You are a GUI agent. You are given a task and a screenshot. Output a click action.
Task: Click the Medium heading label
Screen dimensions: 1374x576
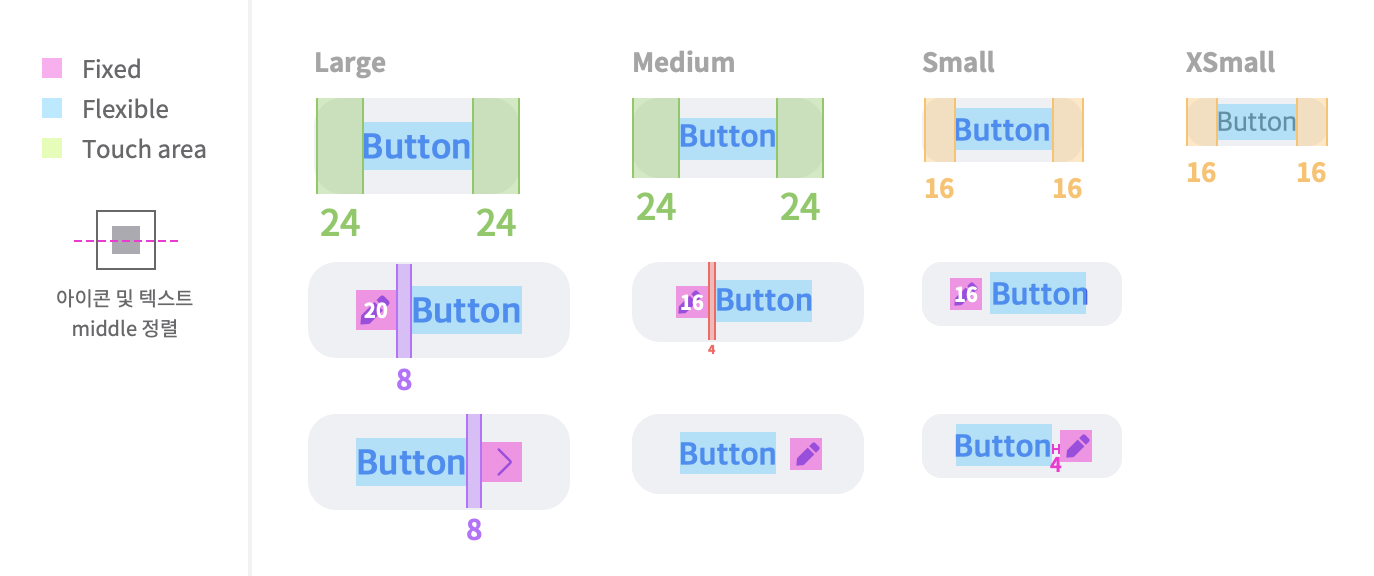tap(684, 63)
